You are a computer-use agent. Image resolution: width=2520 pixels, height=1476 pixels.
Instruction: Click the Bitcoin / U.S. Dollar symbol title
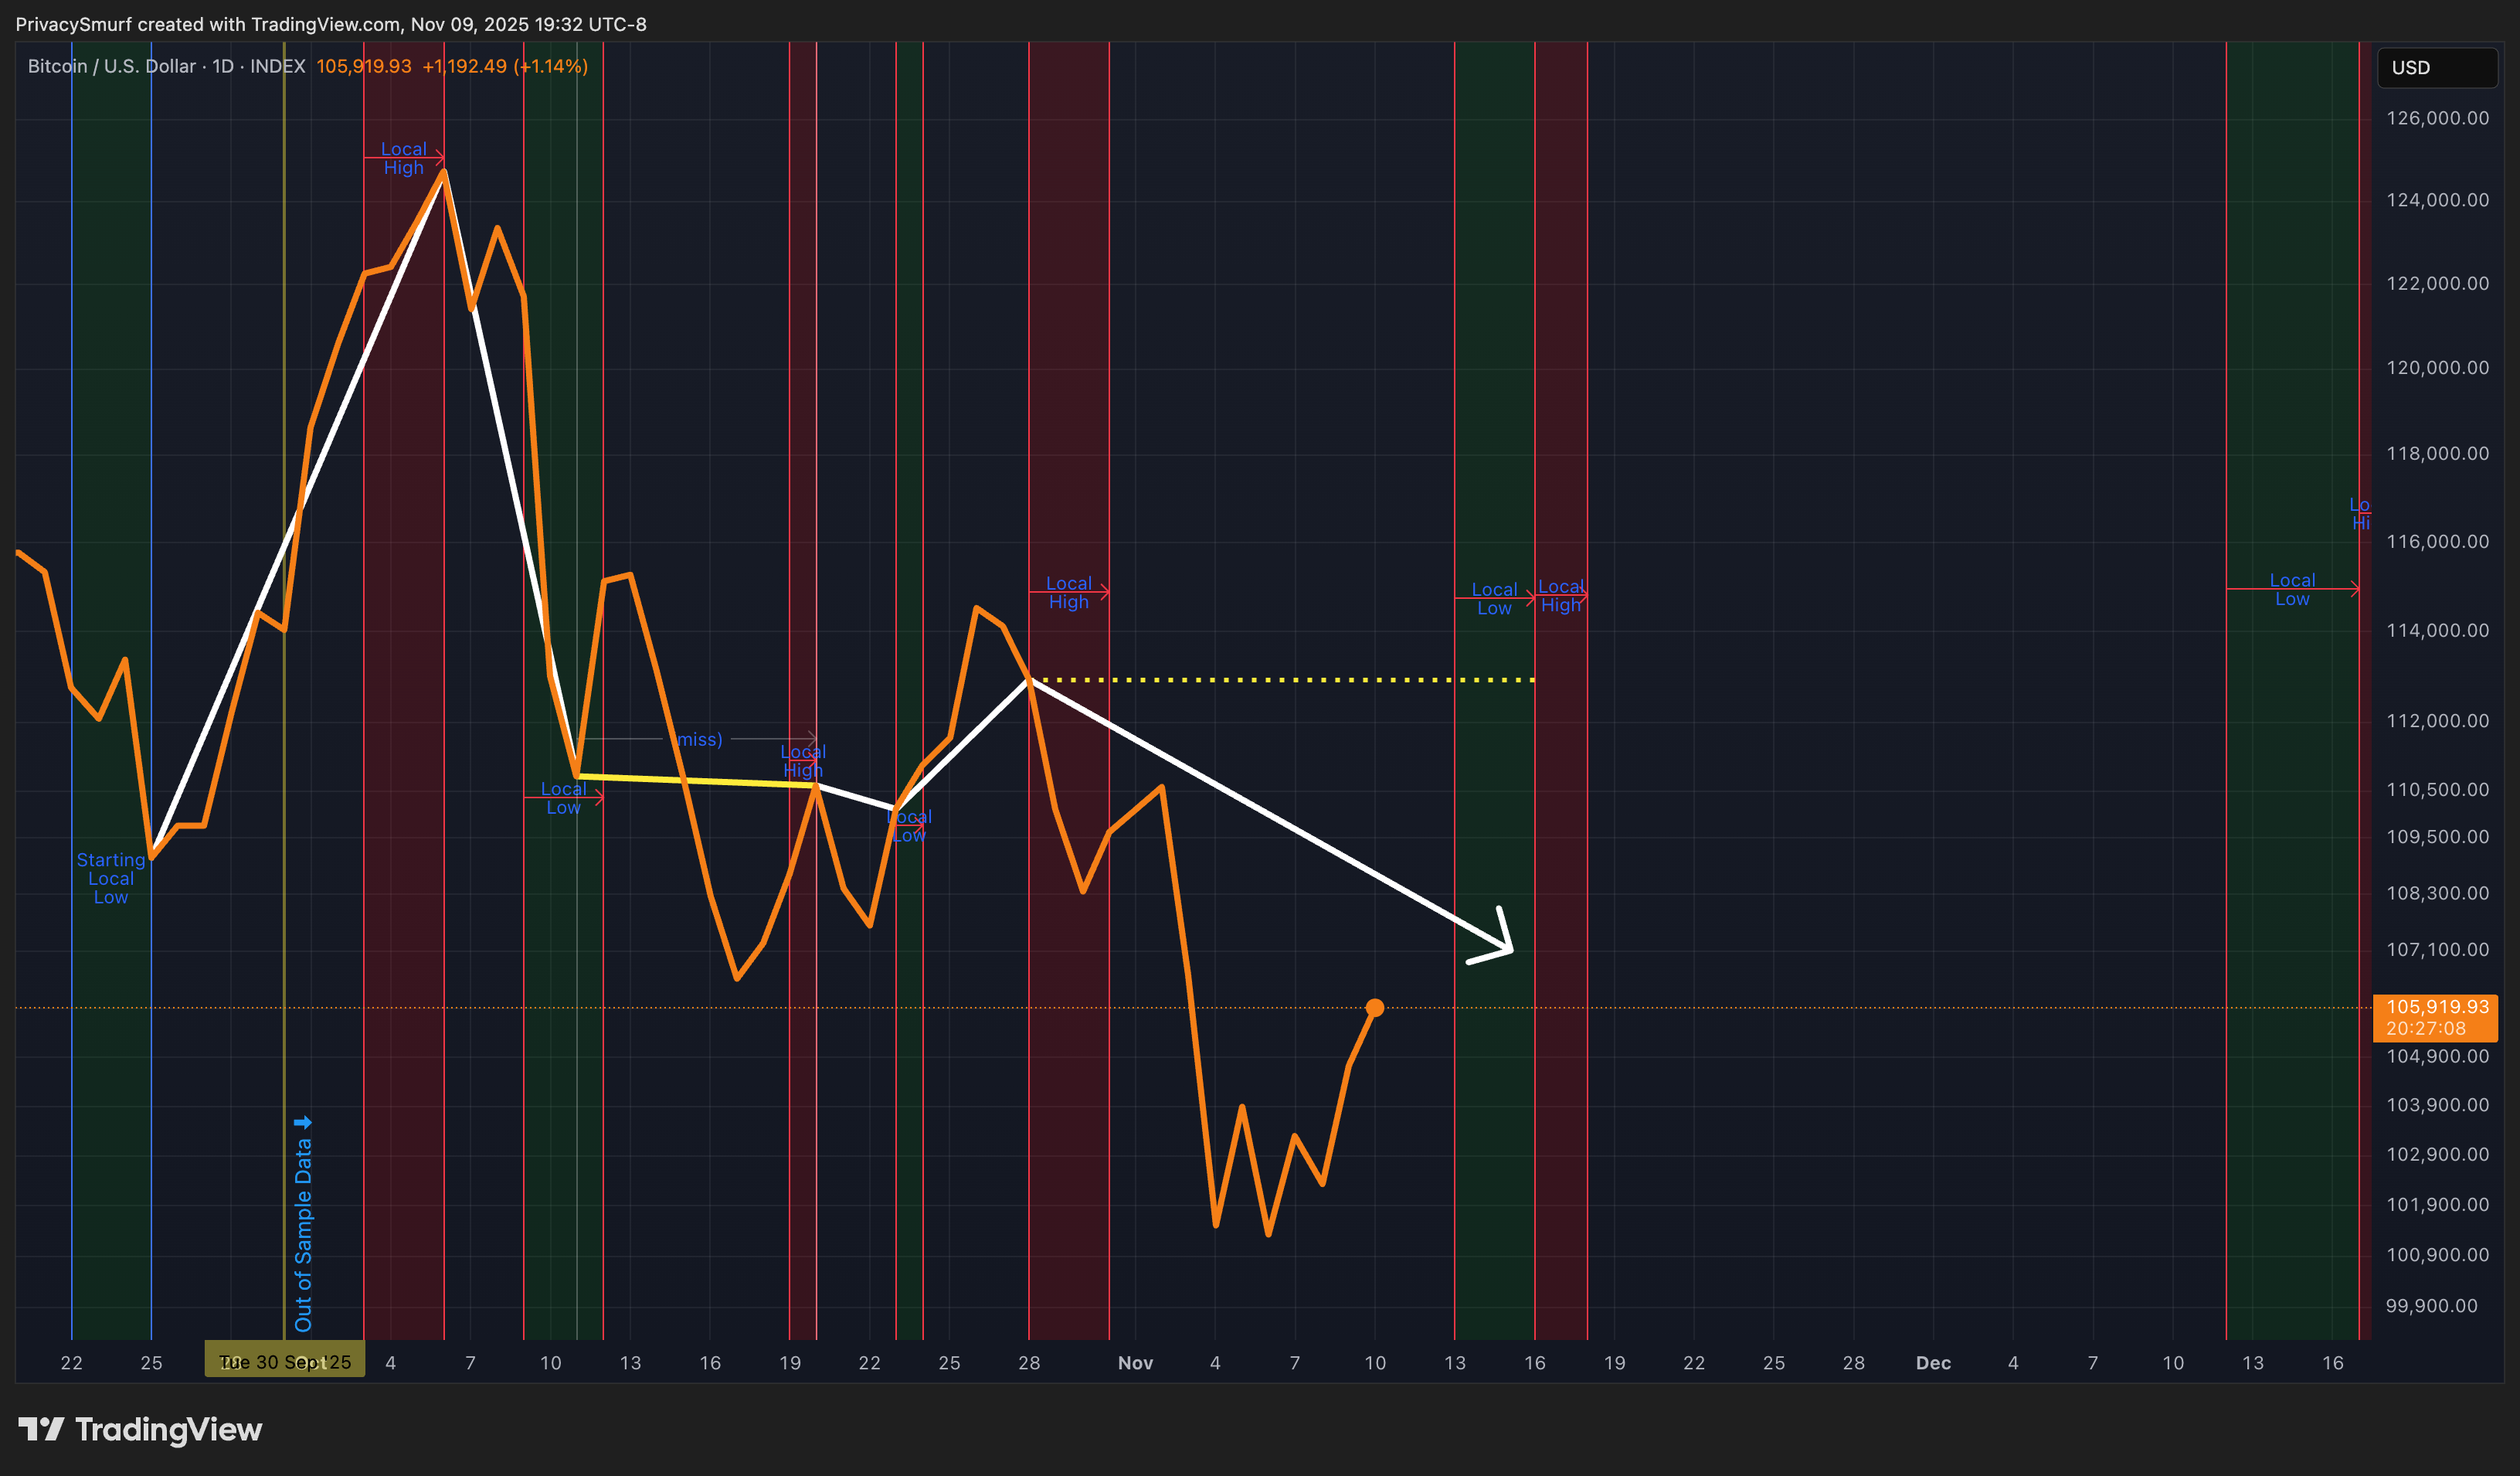112,66
